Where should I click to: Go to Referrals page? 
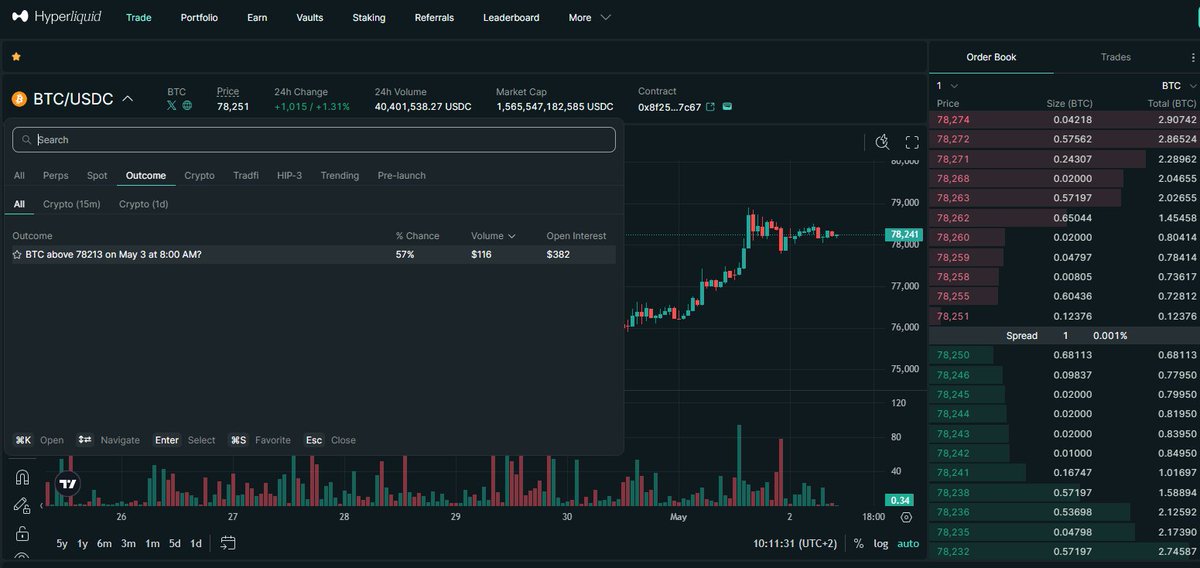tap(434, 17)
